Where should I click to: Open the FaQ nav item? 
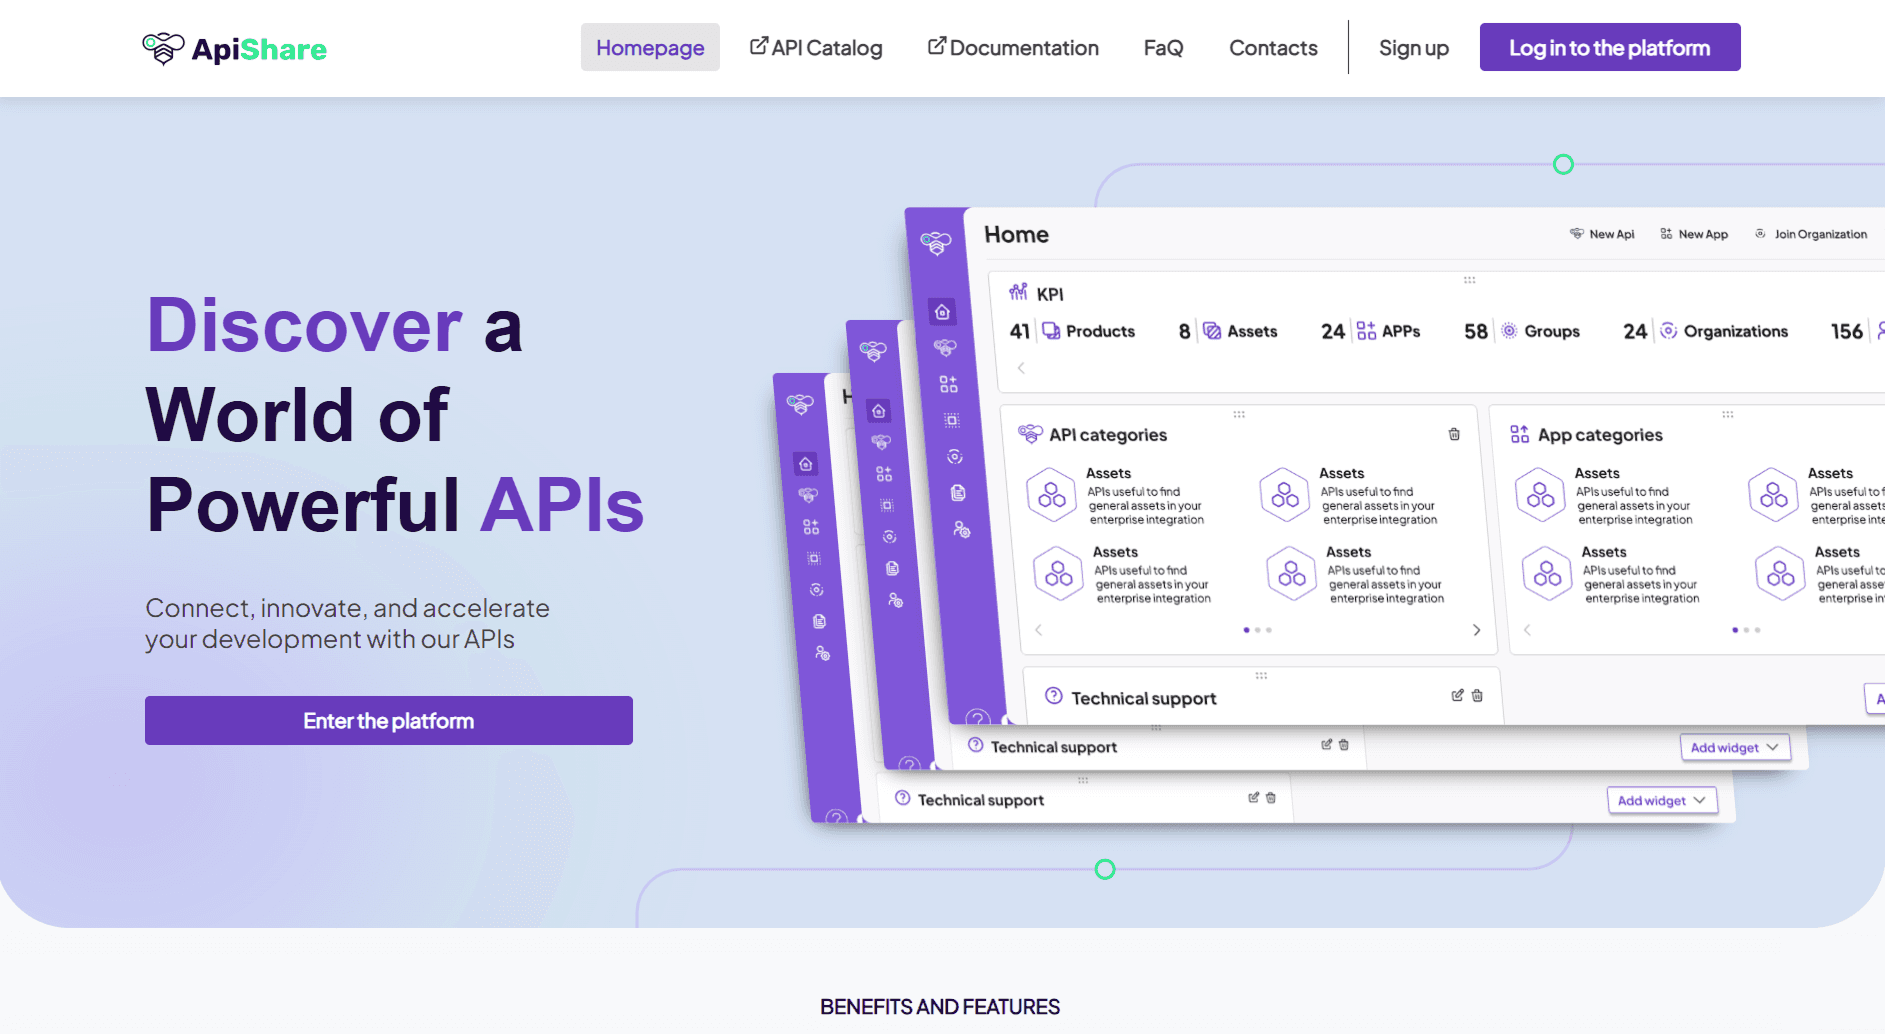click(x=1164, y=48)
